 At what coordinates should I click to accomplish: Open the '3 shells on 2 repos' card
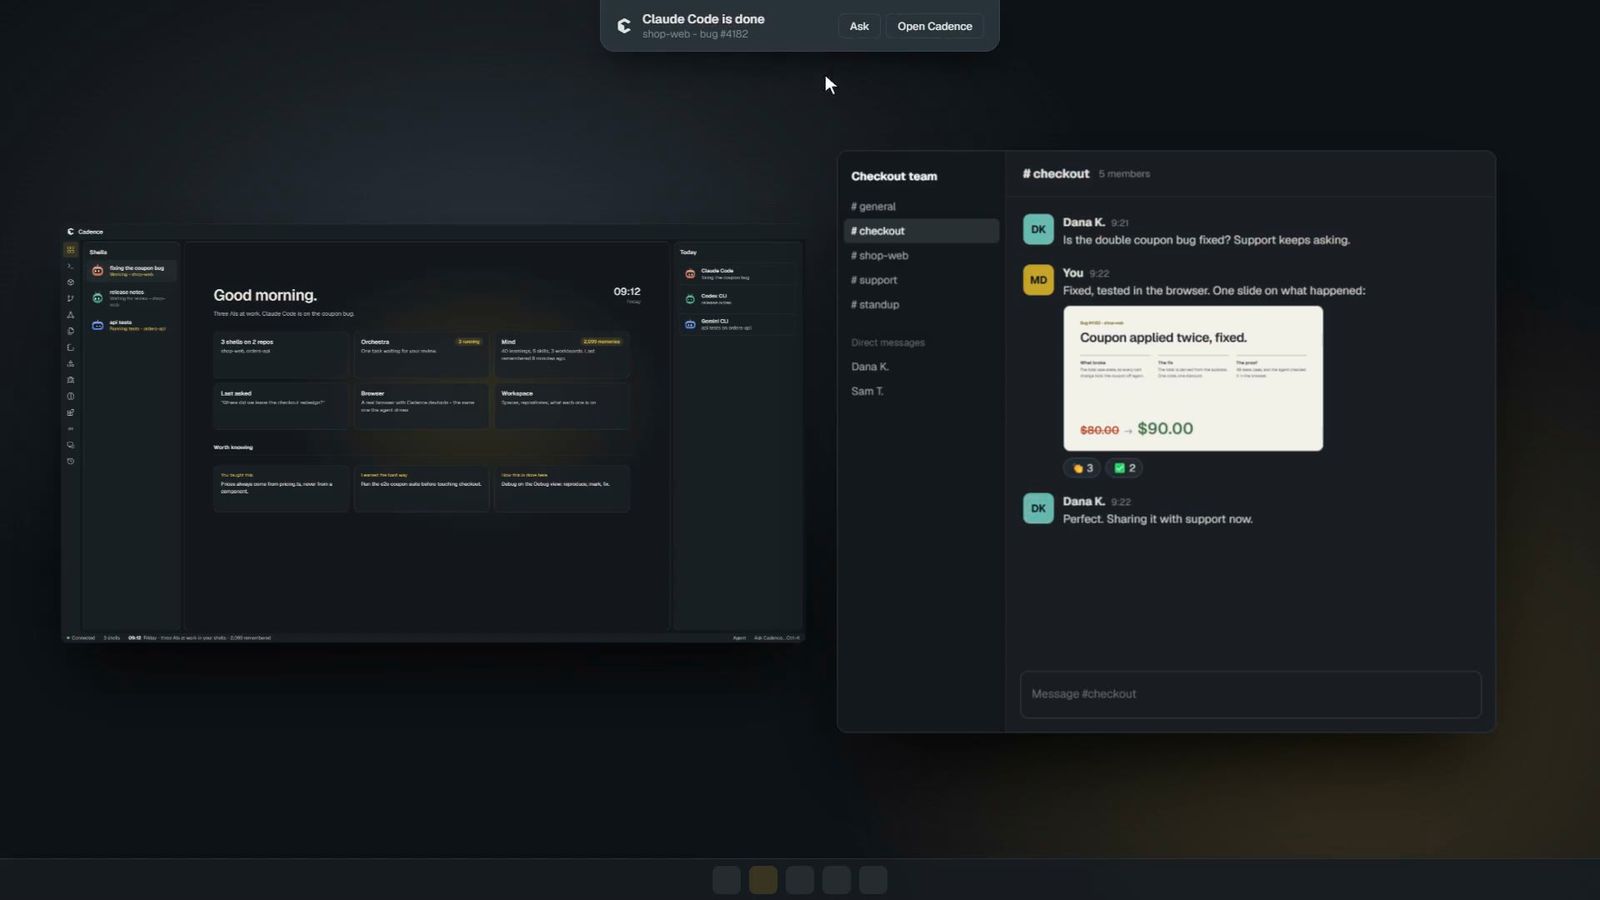[x=281, y=354]
